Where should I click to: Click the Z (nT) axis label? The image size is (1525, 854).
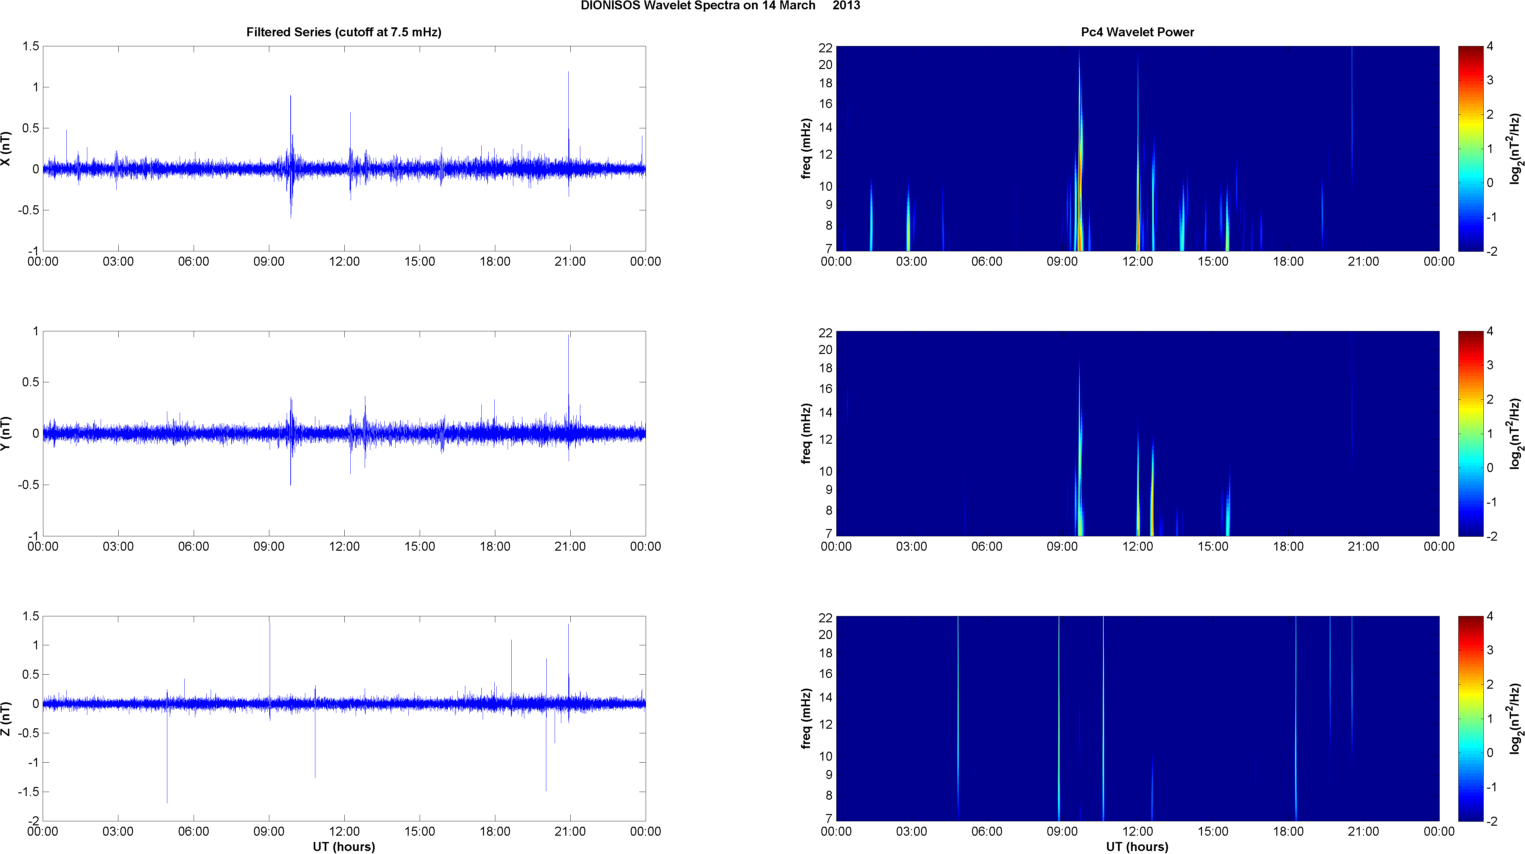7,718
